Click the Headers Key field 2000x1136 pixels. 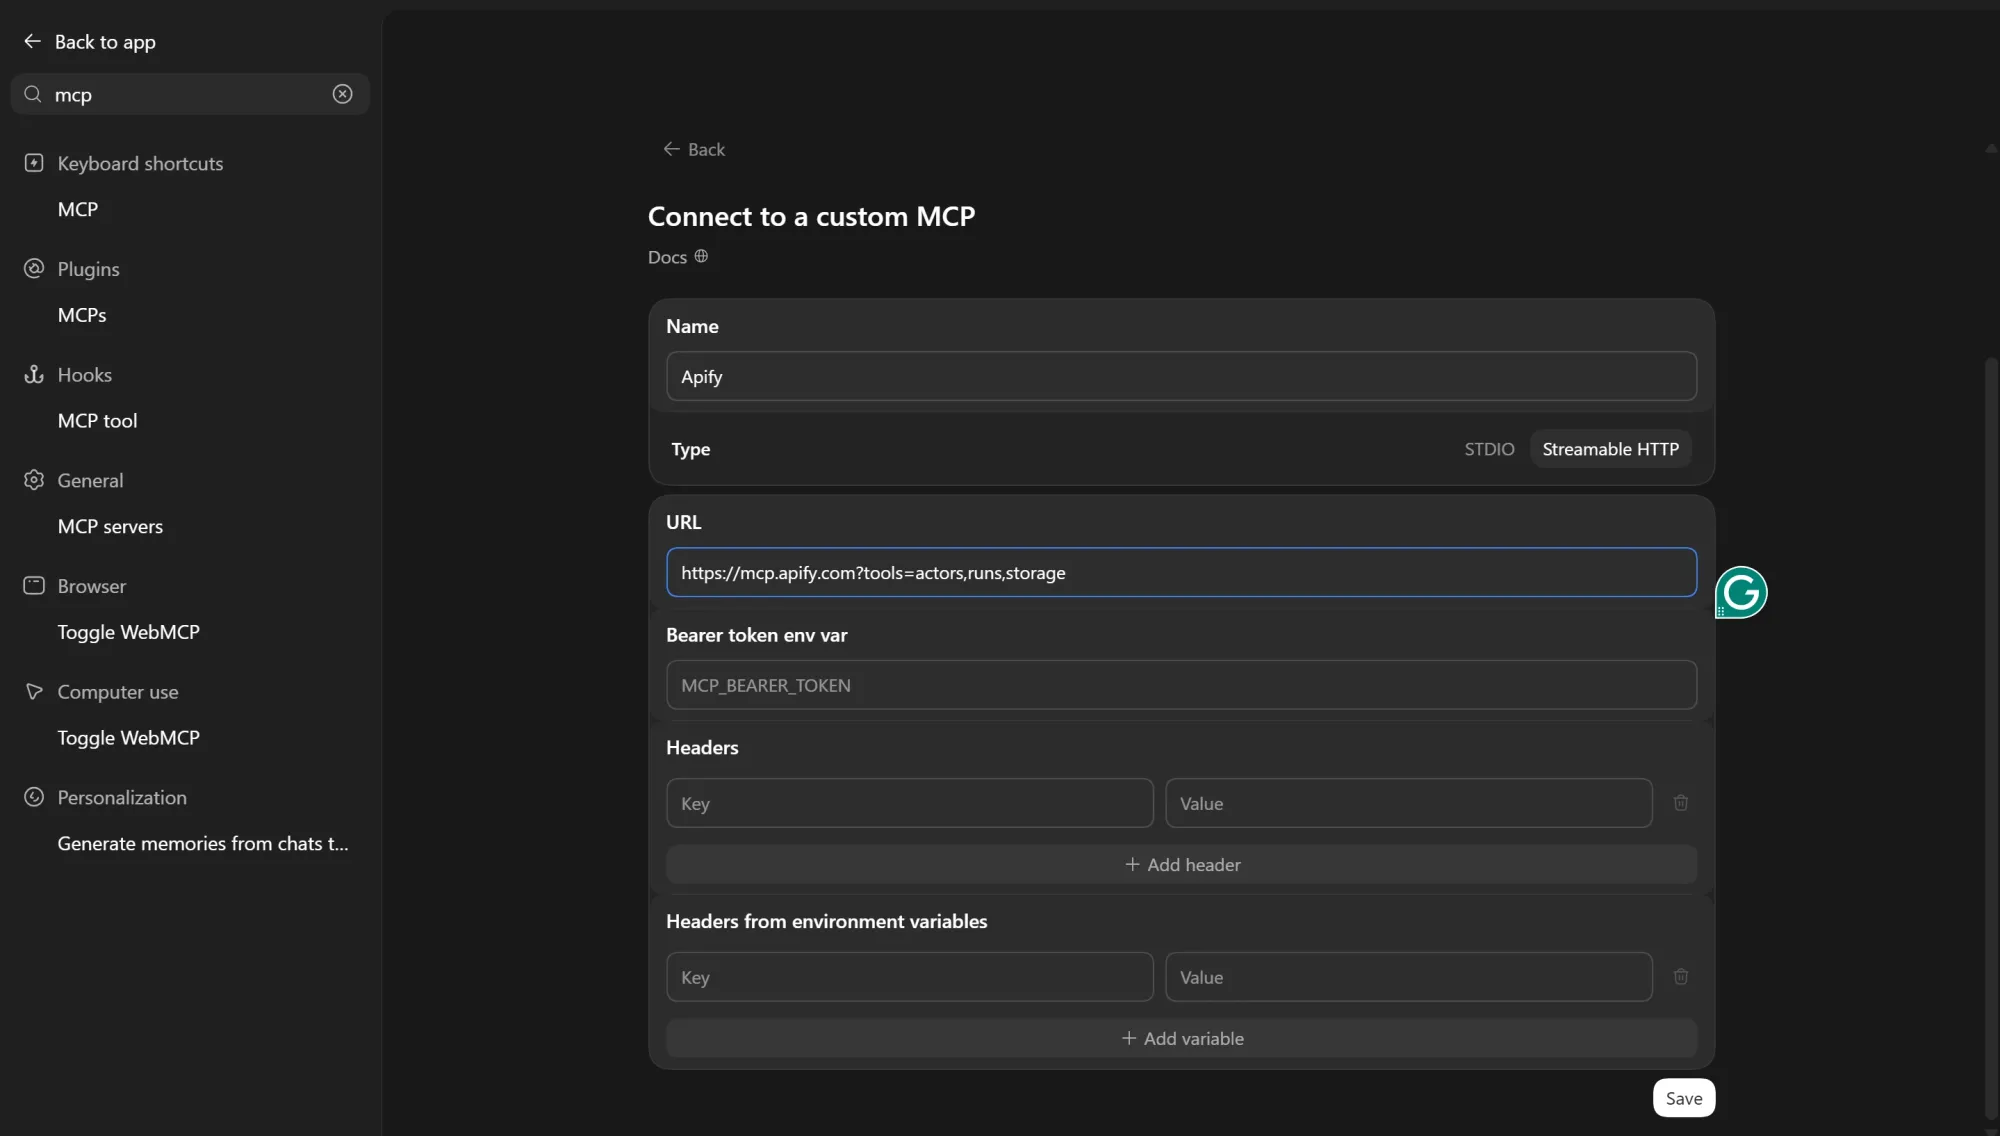[909, 803]
